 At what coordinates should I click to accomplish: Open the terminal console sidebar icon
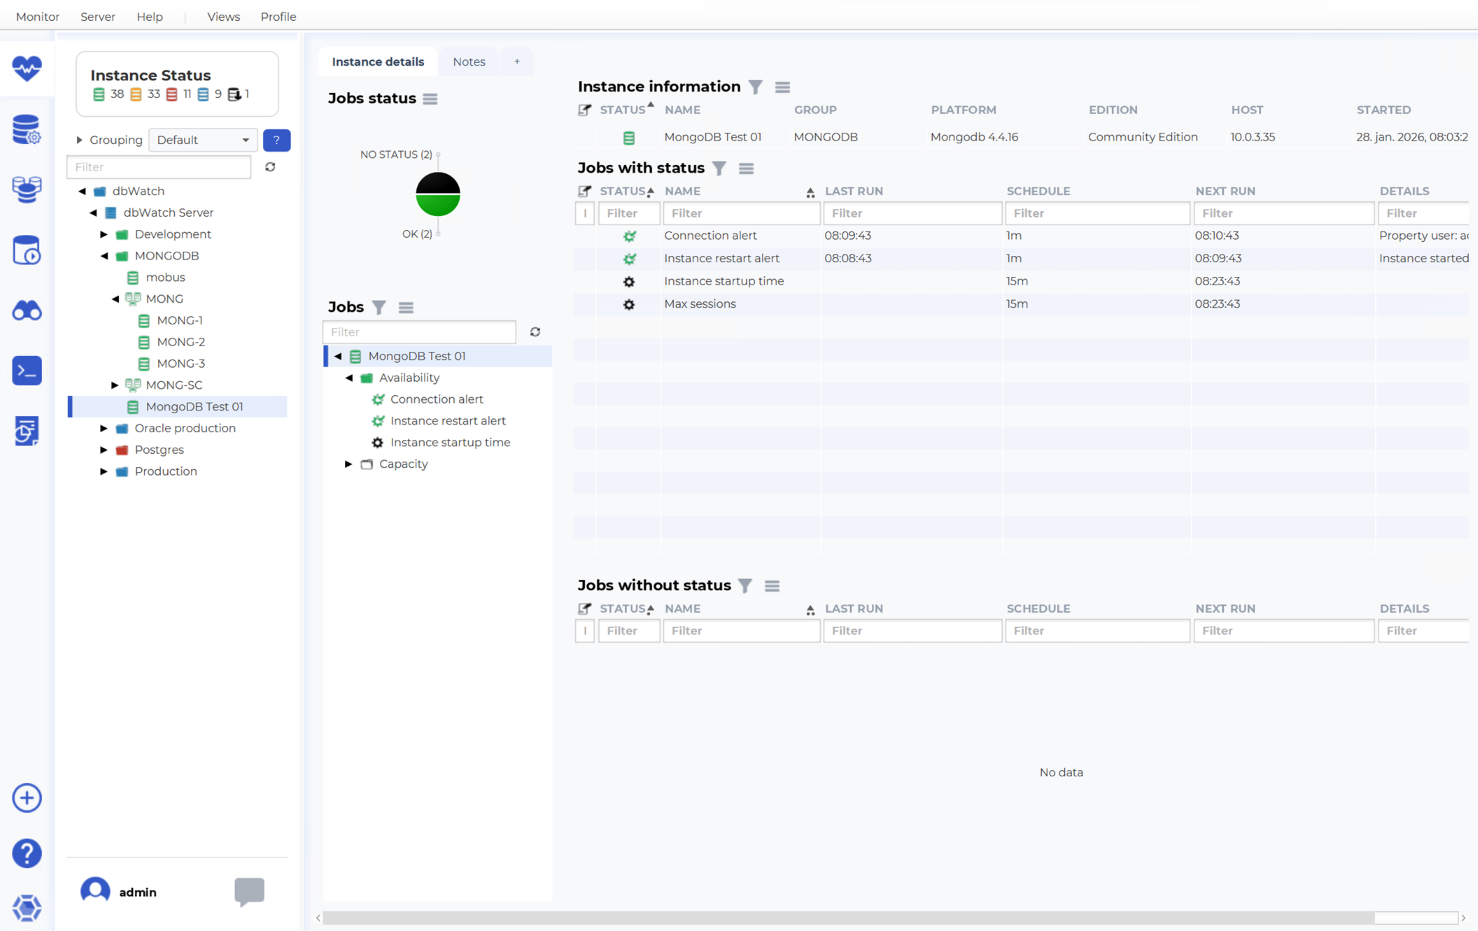pyautogui.click(x=27, y=371)
